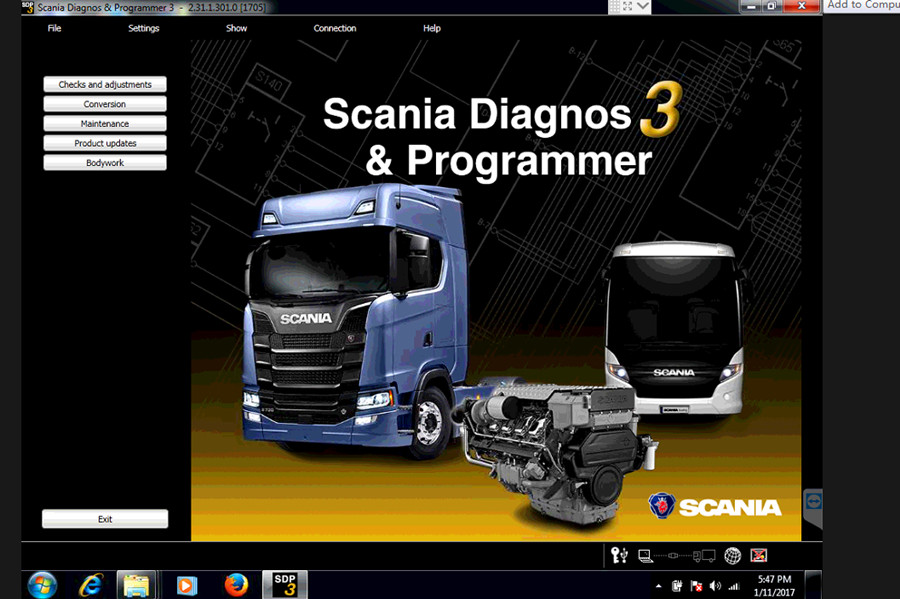900x599 pixels.
Task: Open the Settings menu
Action: pyautogui.click(x=143, y=28)
